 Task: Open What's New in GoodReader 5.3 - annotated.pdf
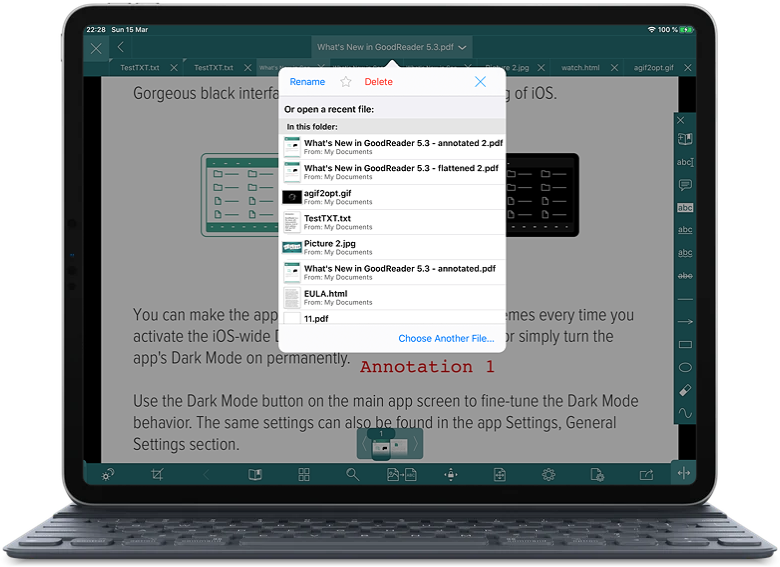392,273
